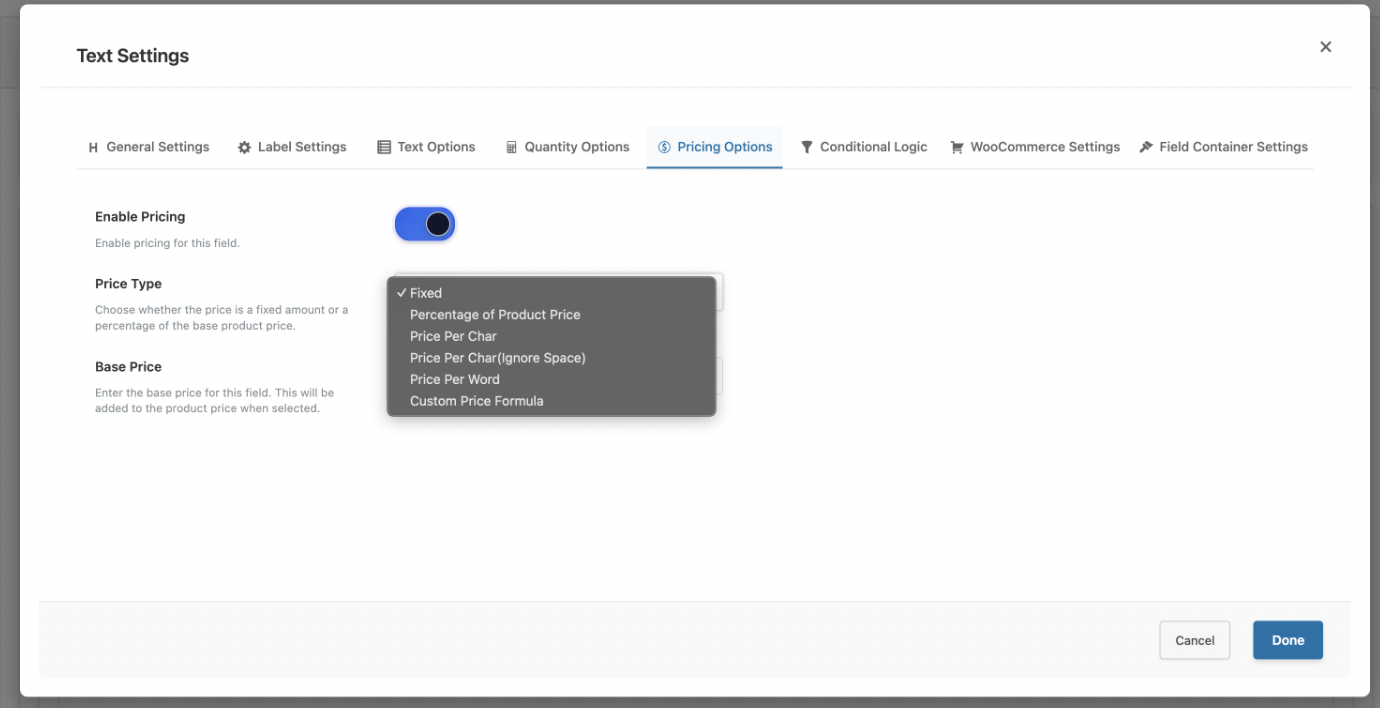Click the funnel icon beside Conditional Logic

tap(807, 147)
